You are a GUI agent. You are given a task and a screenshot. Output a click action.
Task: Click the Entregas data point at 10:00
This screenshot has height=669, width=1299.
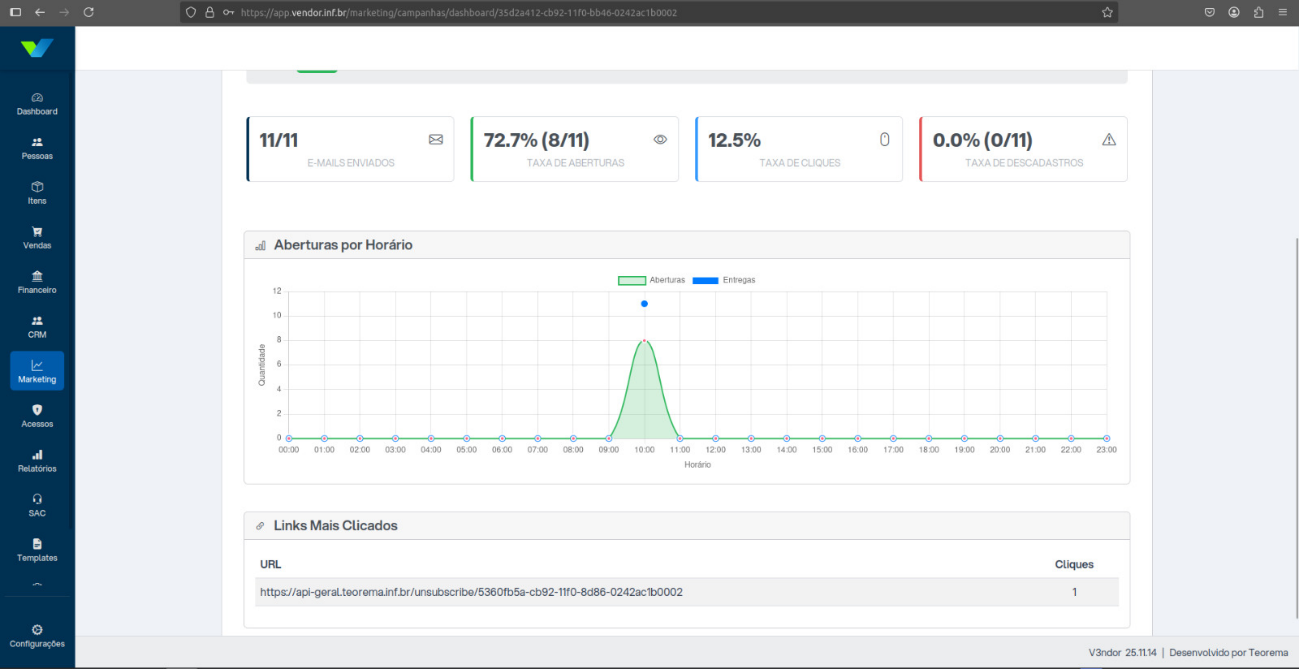(x=644, y=303)
